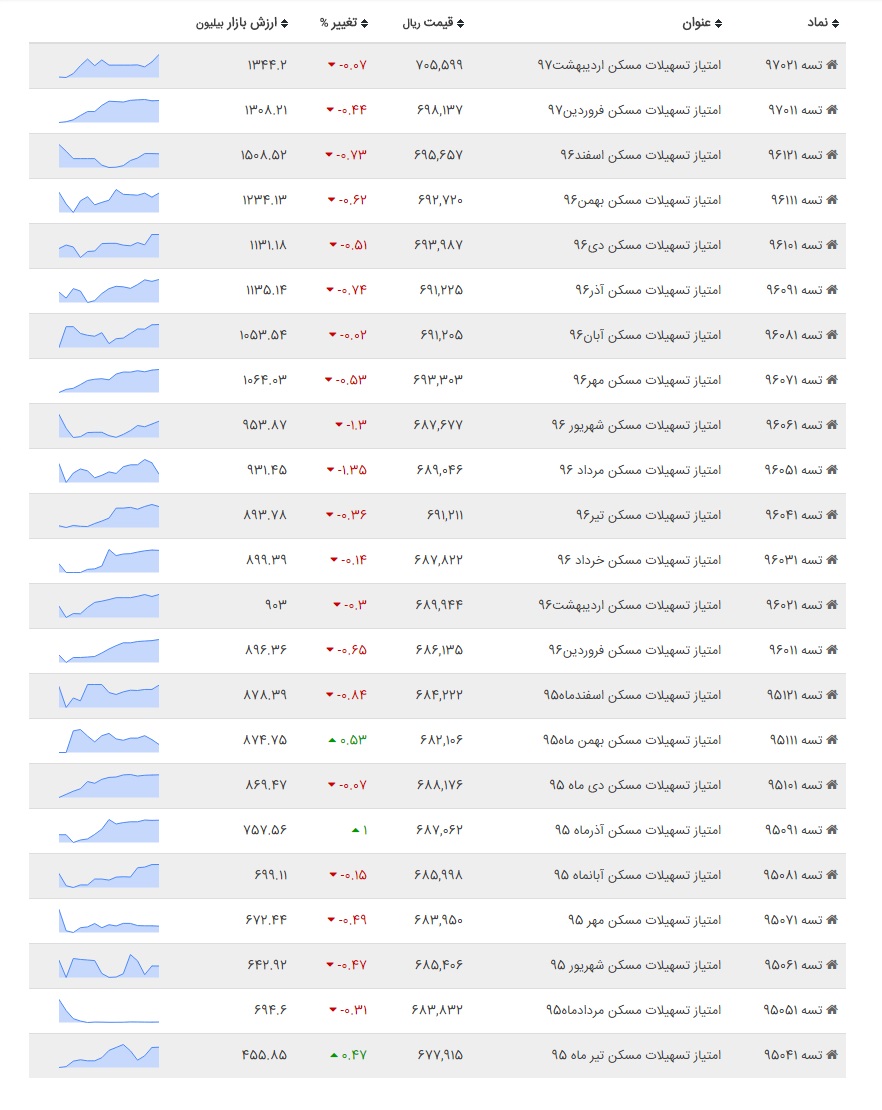
Task: Open the trend chart in the تسه ۹۵۰۵۱ row
Action: pyautogui.click(x=109, y=1010)
